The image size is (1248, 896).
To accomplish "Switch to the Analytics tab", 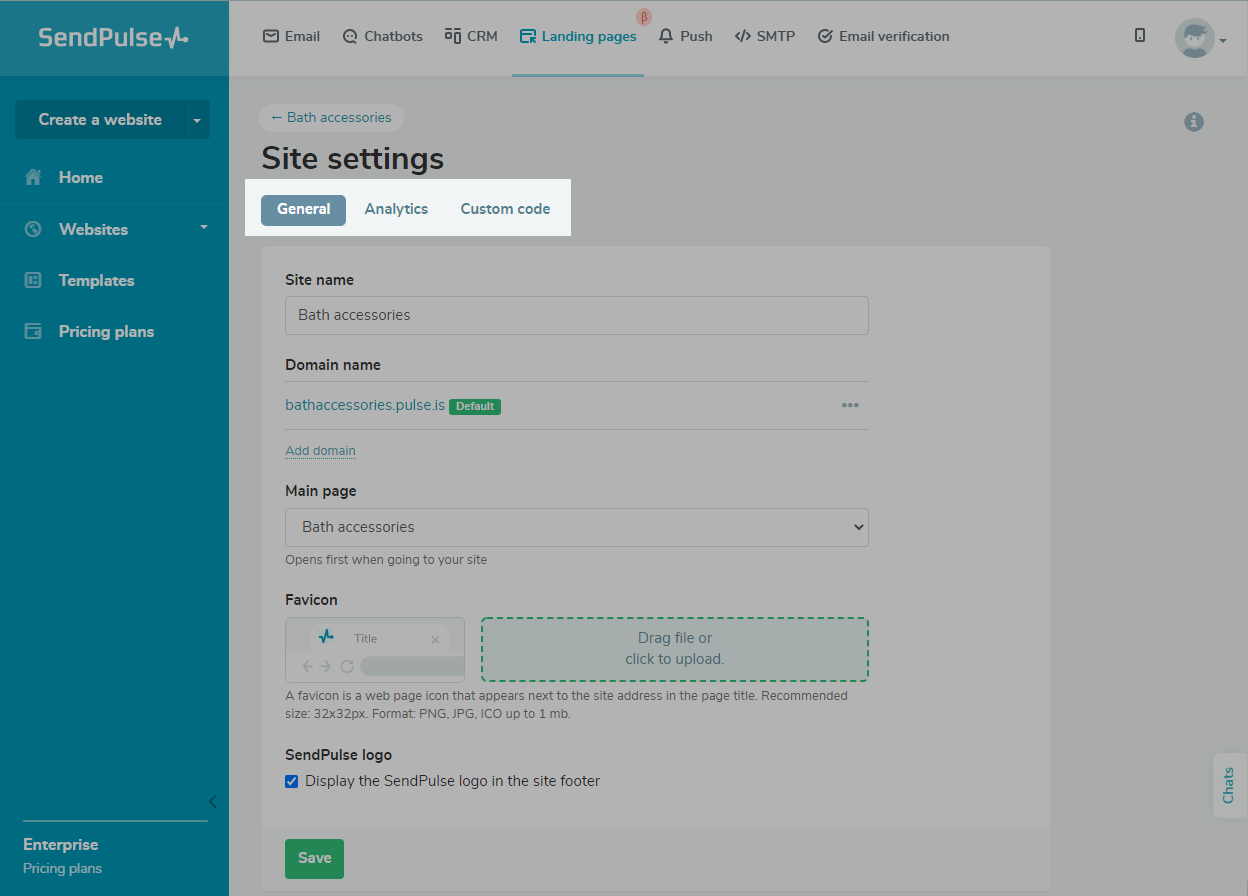I will pos(396,209).
